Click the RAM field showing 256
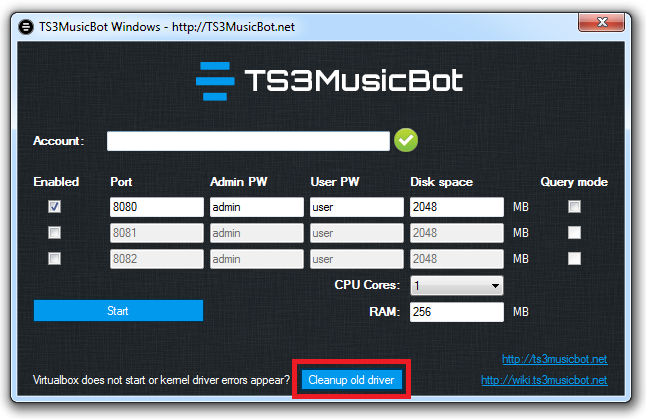Image resolution: width=646 pixels, height=419 pixels. coord(456,312)
